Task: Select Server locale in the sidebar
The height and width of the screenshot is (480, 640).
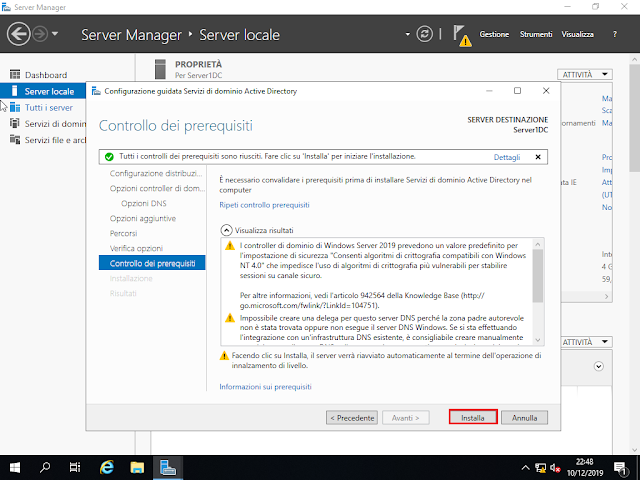Action: 43,91
